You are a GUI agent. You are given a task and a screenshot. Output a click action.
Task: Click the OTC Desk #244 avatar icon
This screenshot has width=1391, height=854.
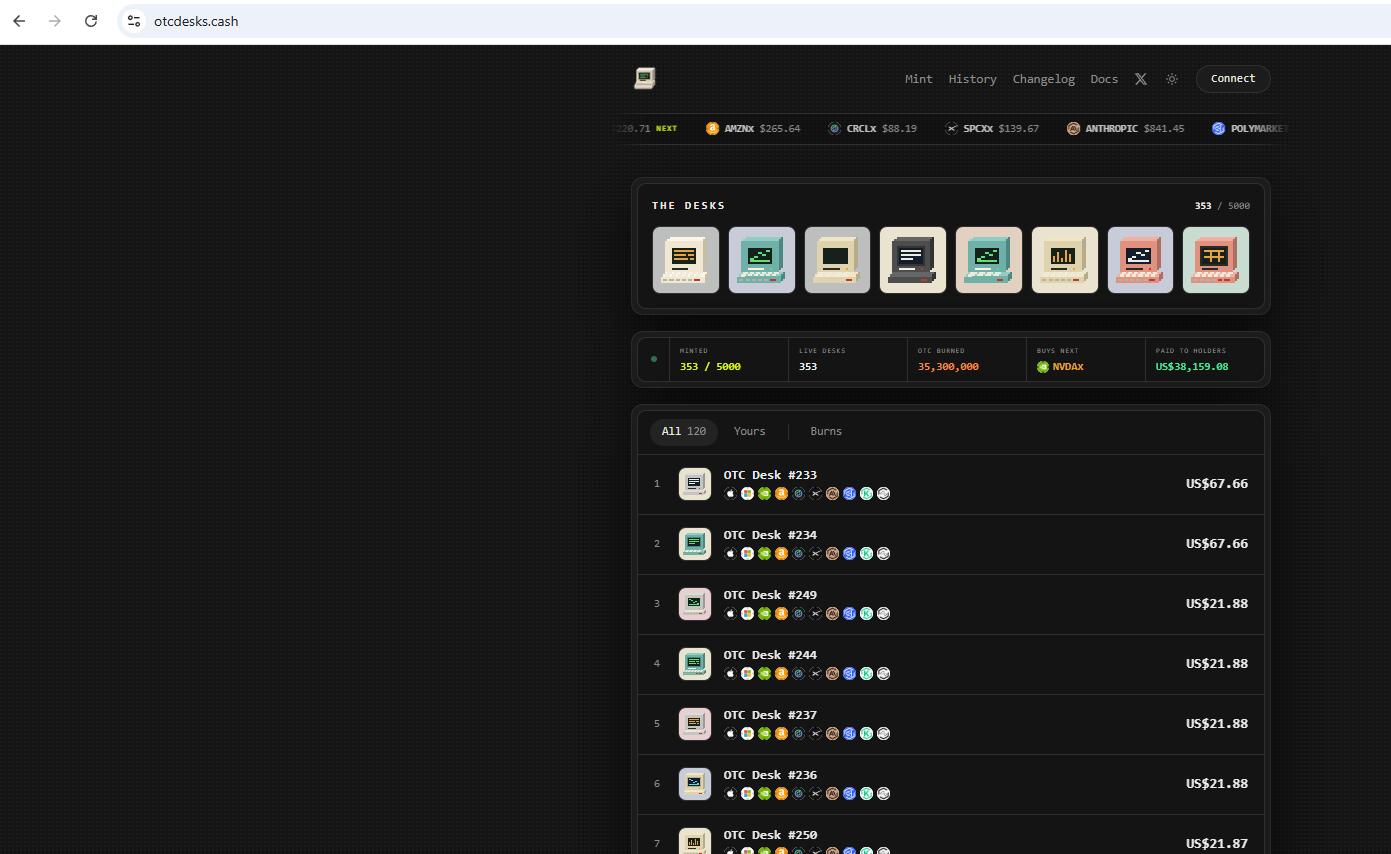(x=695, y=664)
